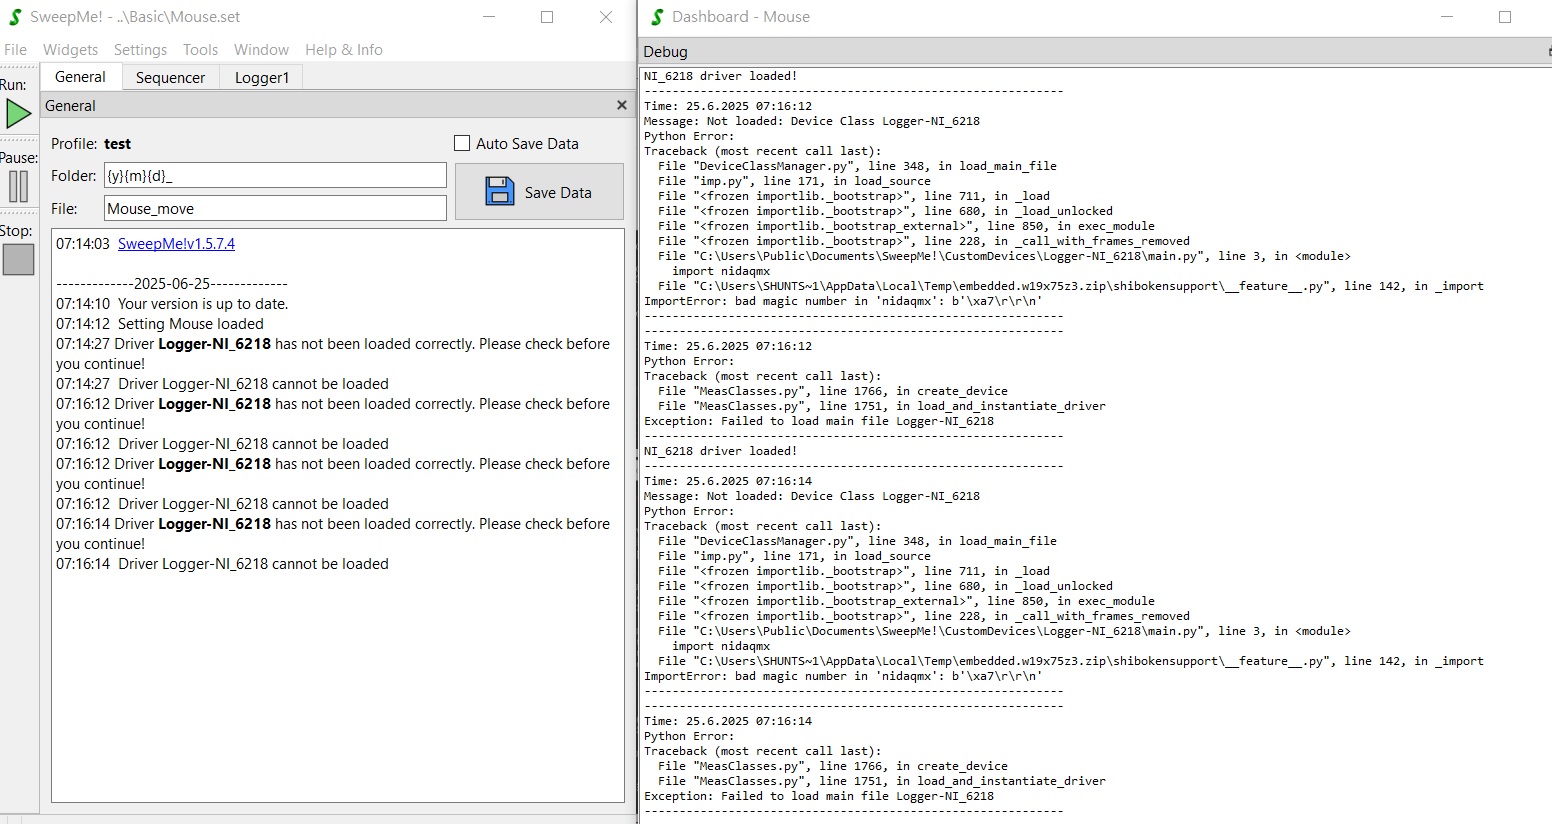Switch to the General tab
The image size is (1552, 824).
coord(80,77)
